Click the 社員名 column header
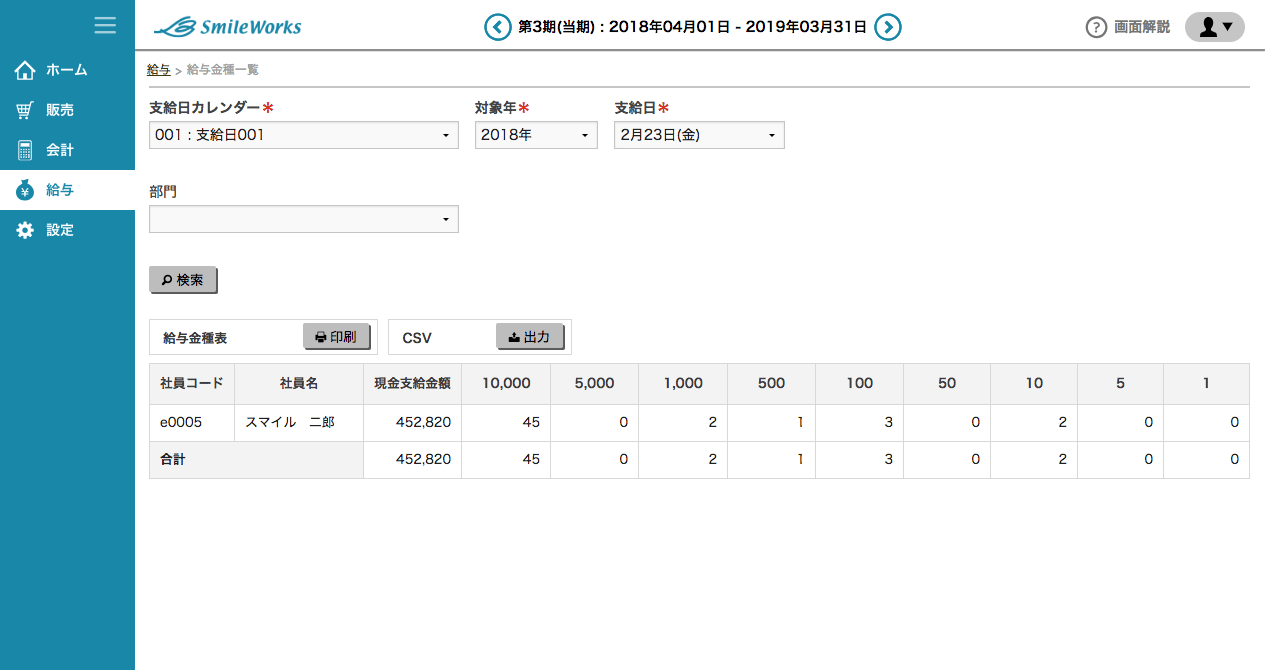Screen dimensions: 1265x670 pos(299,384)
